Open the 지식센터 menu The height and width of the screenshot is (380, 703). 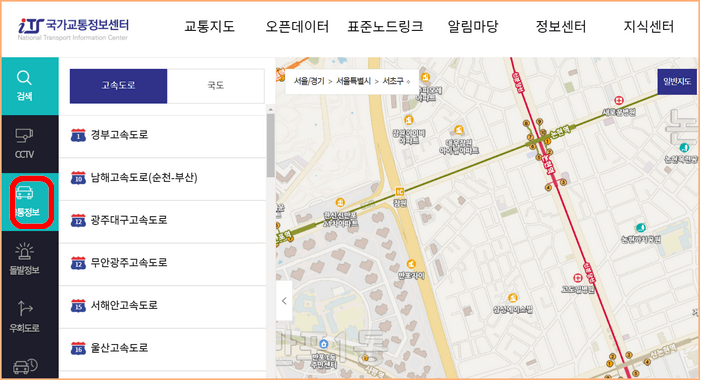pos(648,26)
